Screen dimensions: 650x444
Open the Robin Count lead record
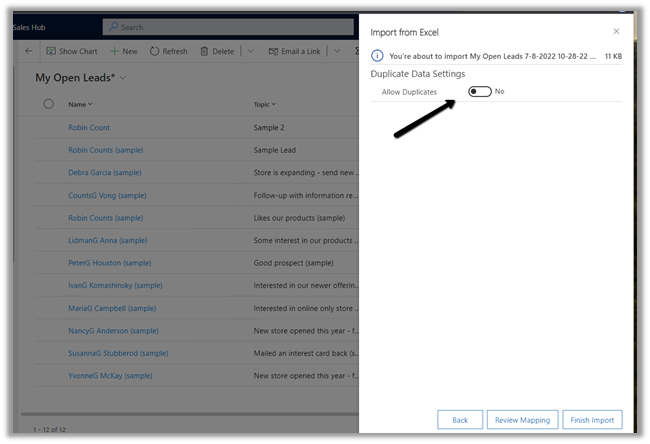tap(89, 128)
